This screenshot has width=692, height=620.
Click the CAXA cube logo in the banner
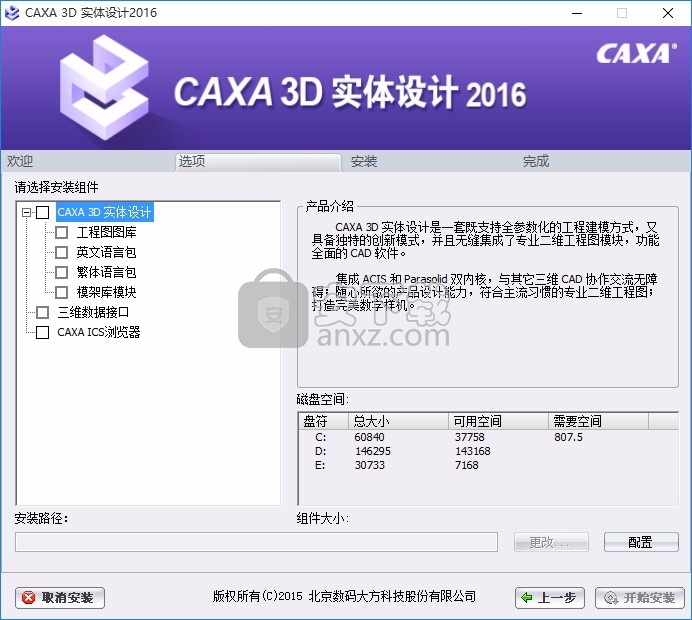tap(104, 88)
